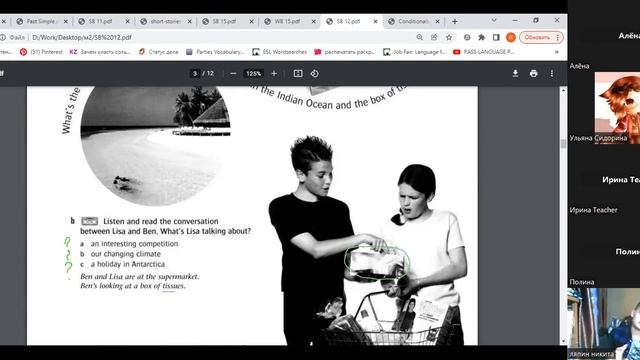The height and width of the screenshot is (360, 640).
Task: Open the orange Chrome profile avatar
Action: tap(511, 37)
